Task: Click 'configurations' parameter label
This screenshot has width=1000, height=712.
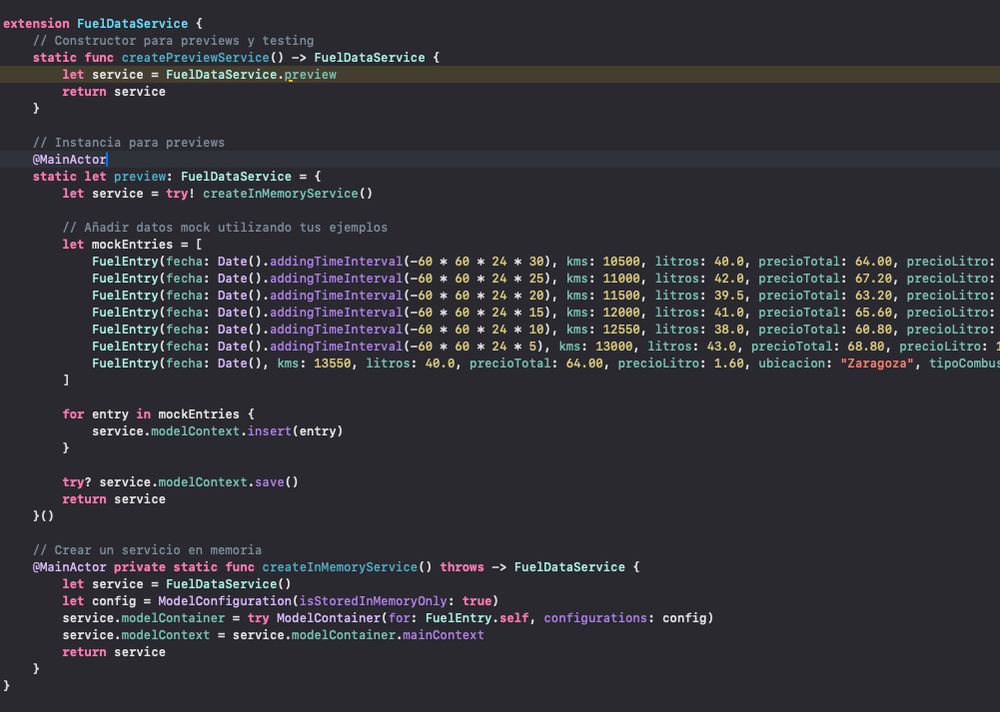Action: 596,618
